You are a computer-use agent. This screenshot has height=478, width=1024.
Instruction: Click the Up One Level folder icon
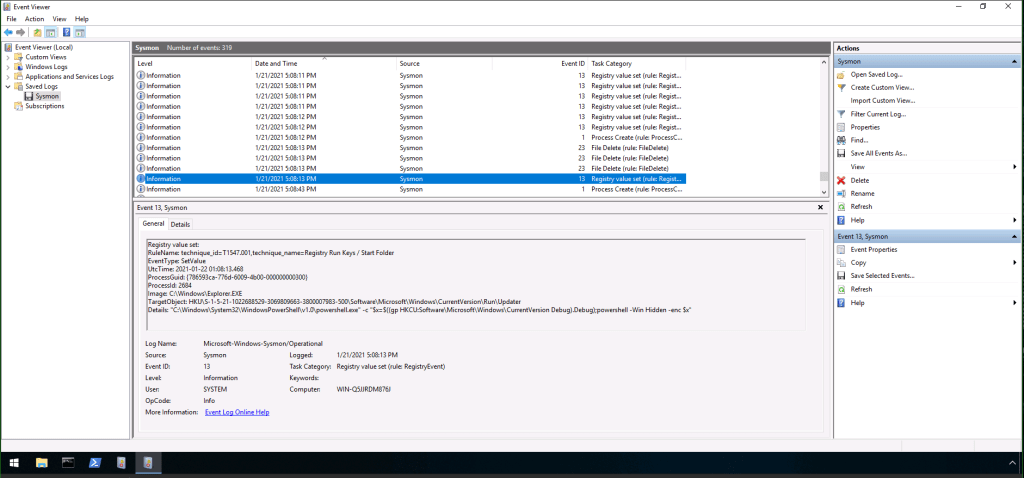37,32
